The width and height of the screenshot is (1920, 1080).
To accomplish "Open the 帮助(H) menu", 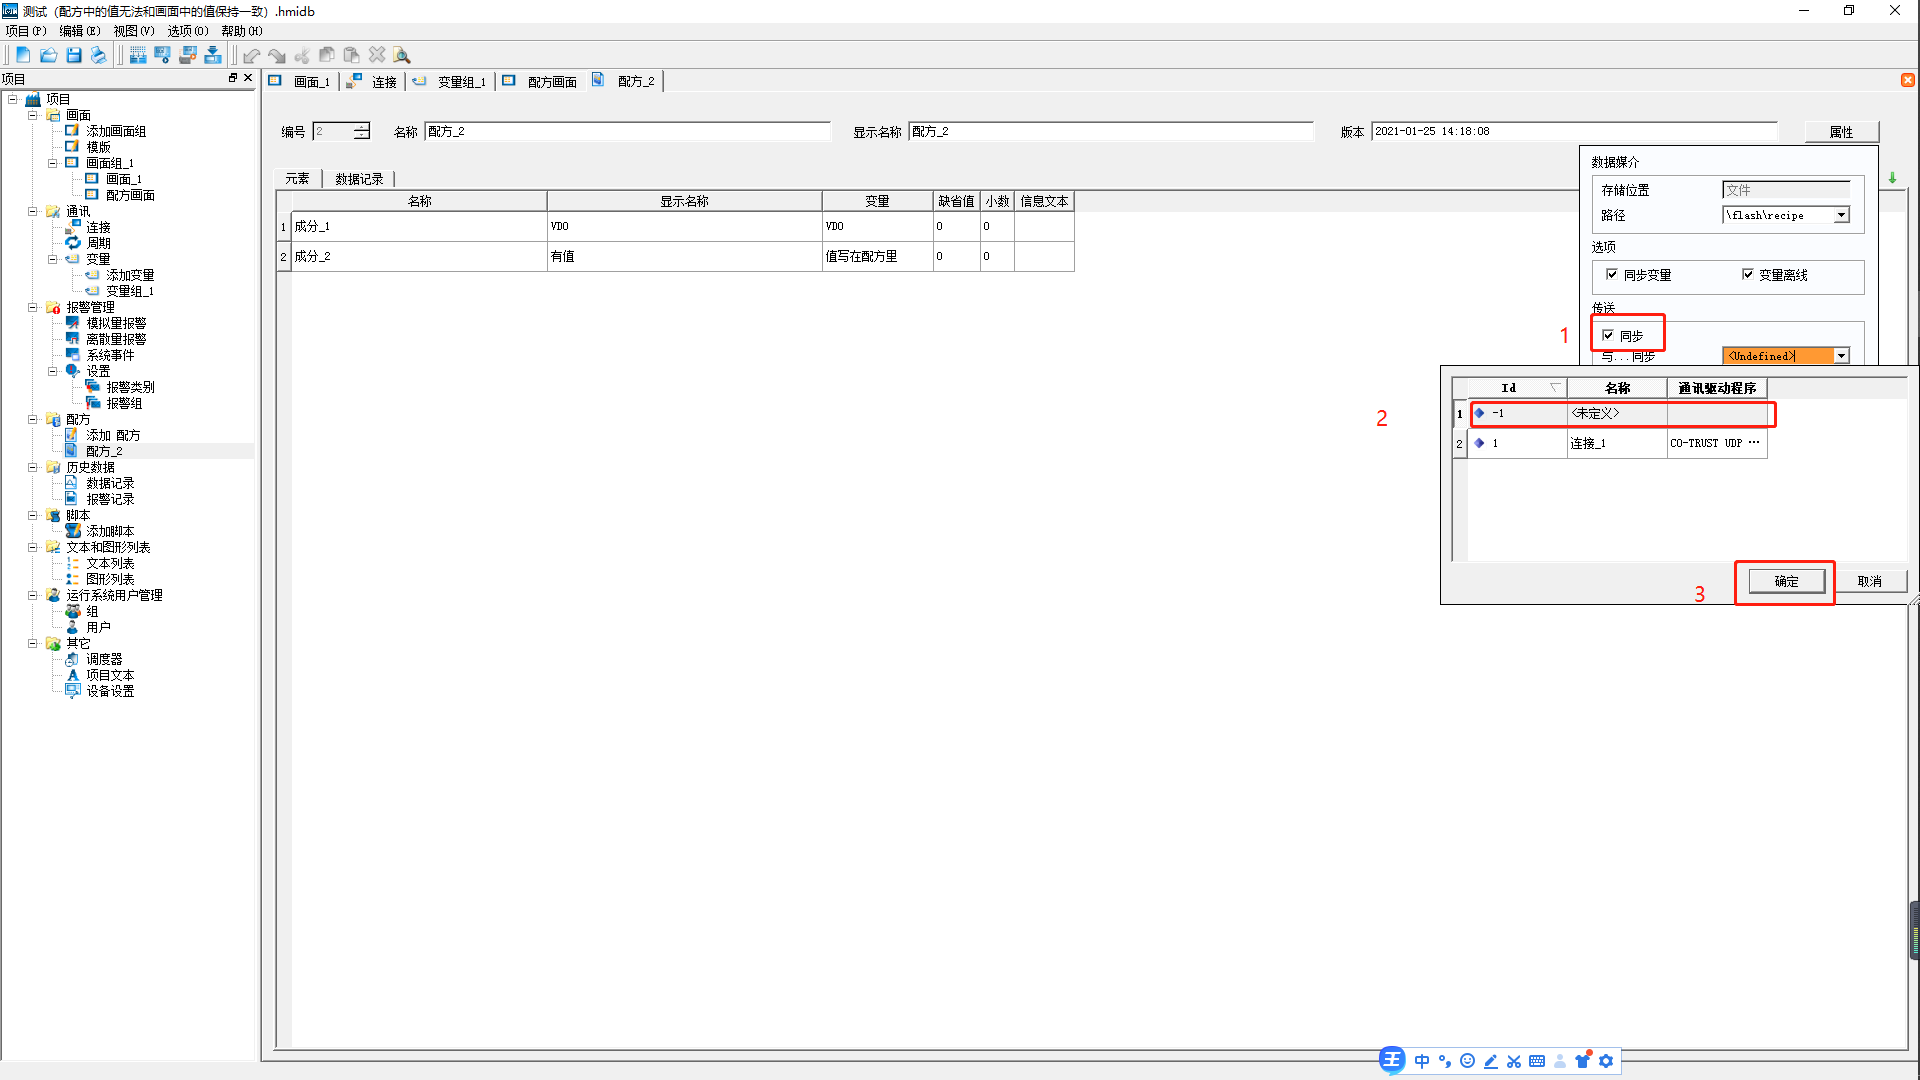I will [x=242, y=31].
